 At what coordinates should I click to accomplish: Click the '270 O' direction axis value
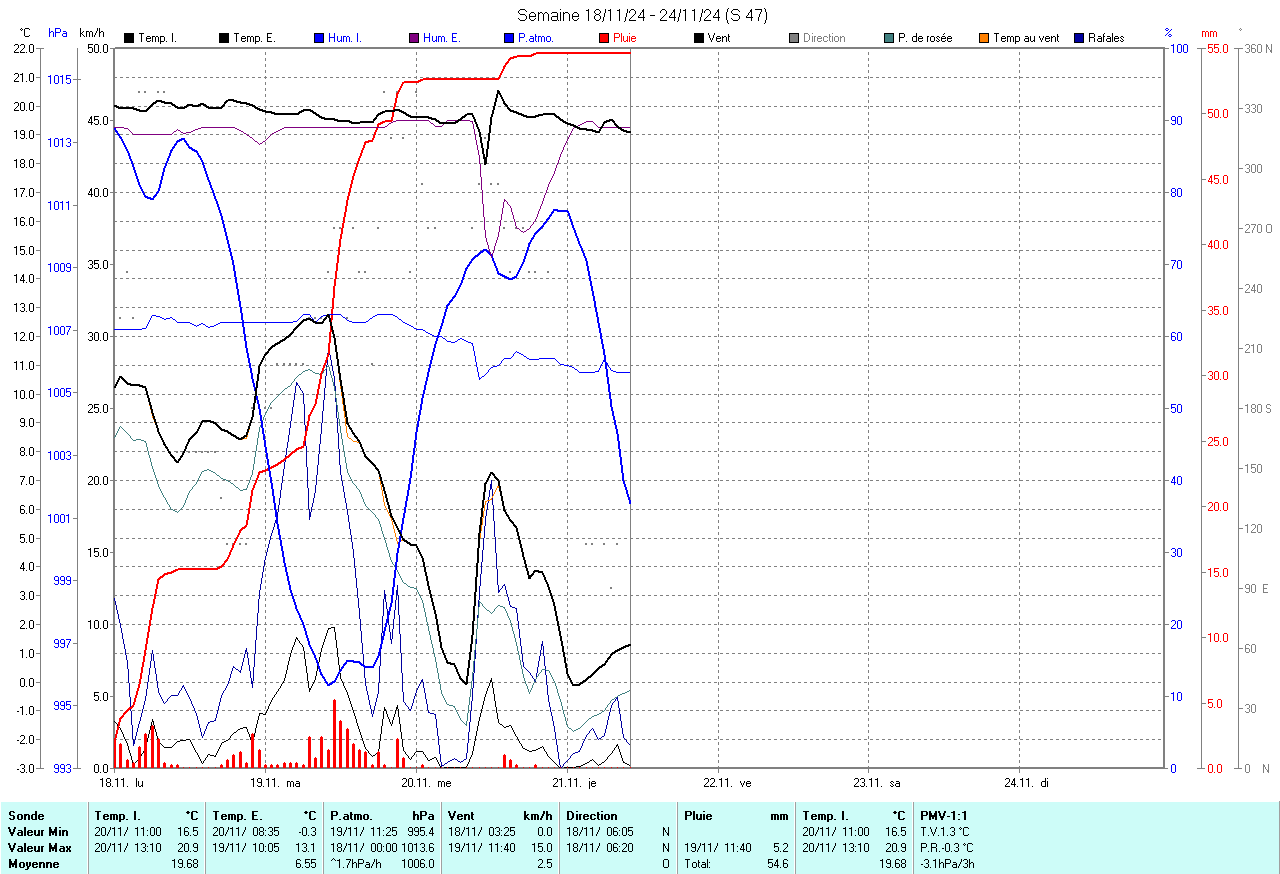tap(1256, 228)
